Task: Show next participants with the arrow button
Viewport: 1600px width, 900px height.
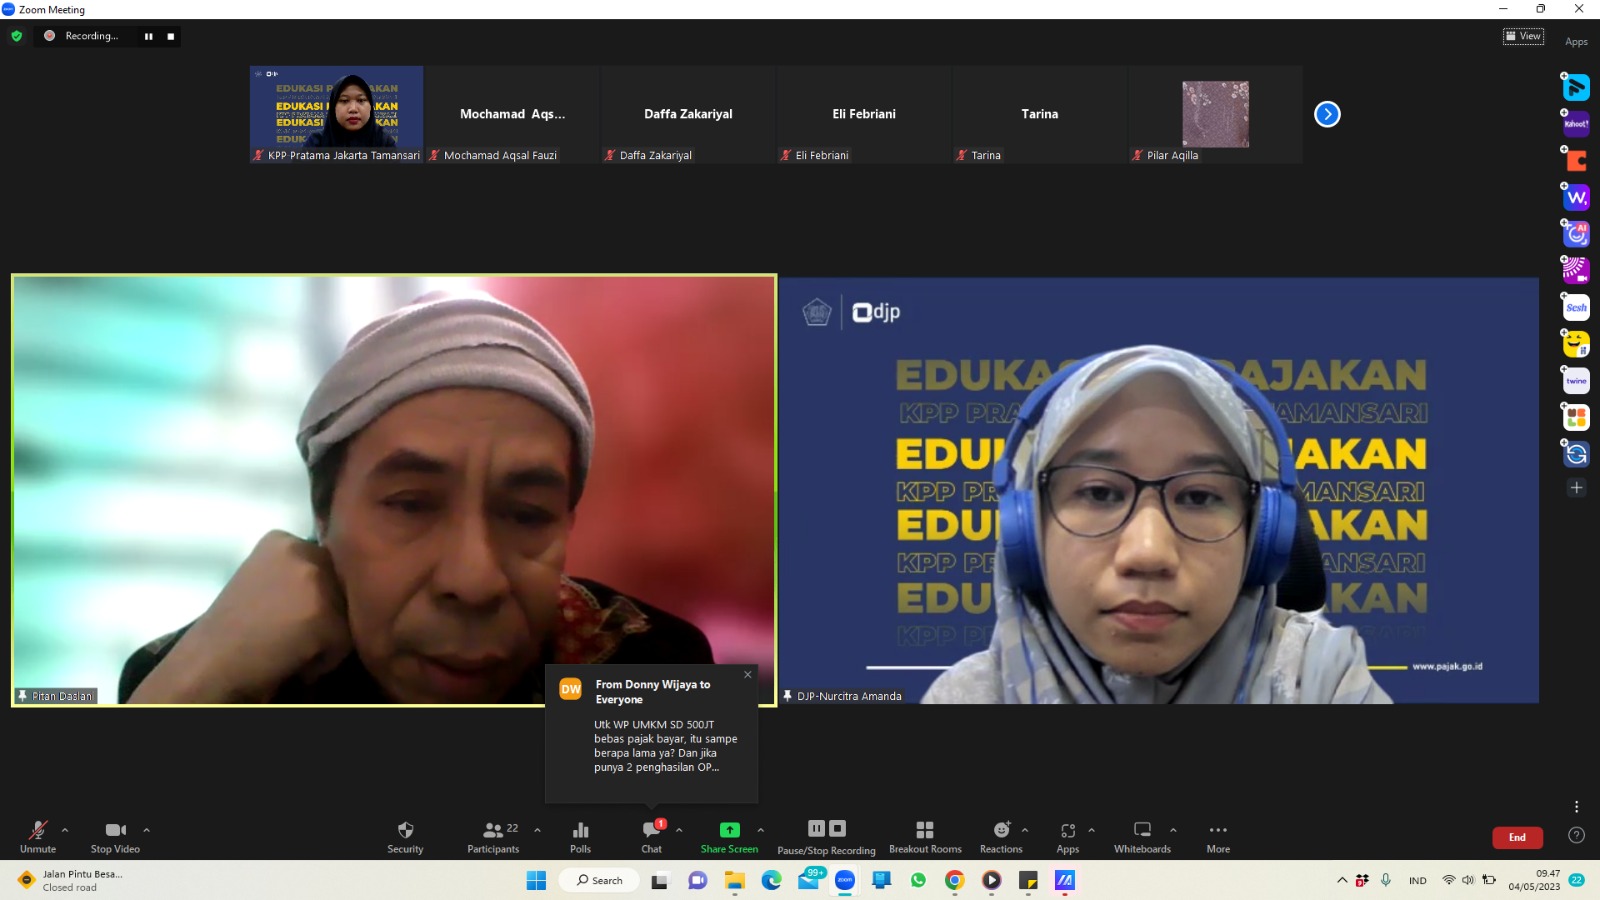Action: [x=1327, y=114]
